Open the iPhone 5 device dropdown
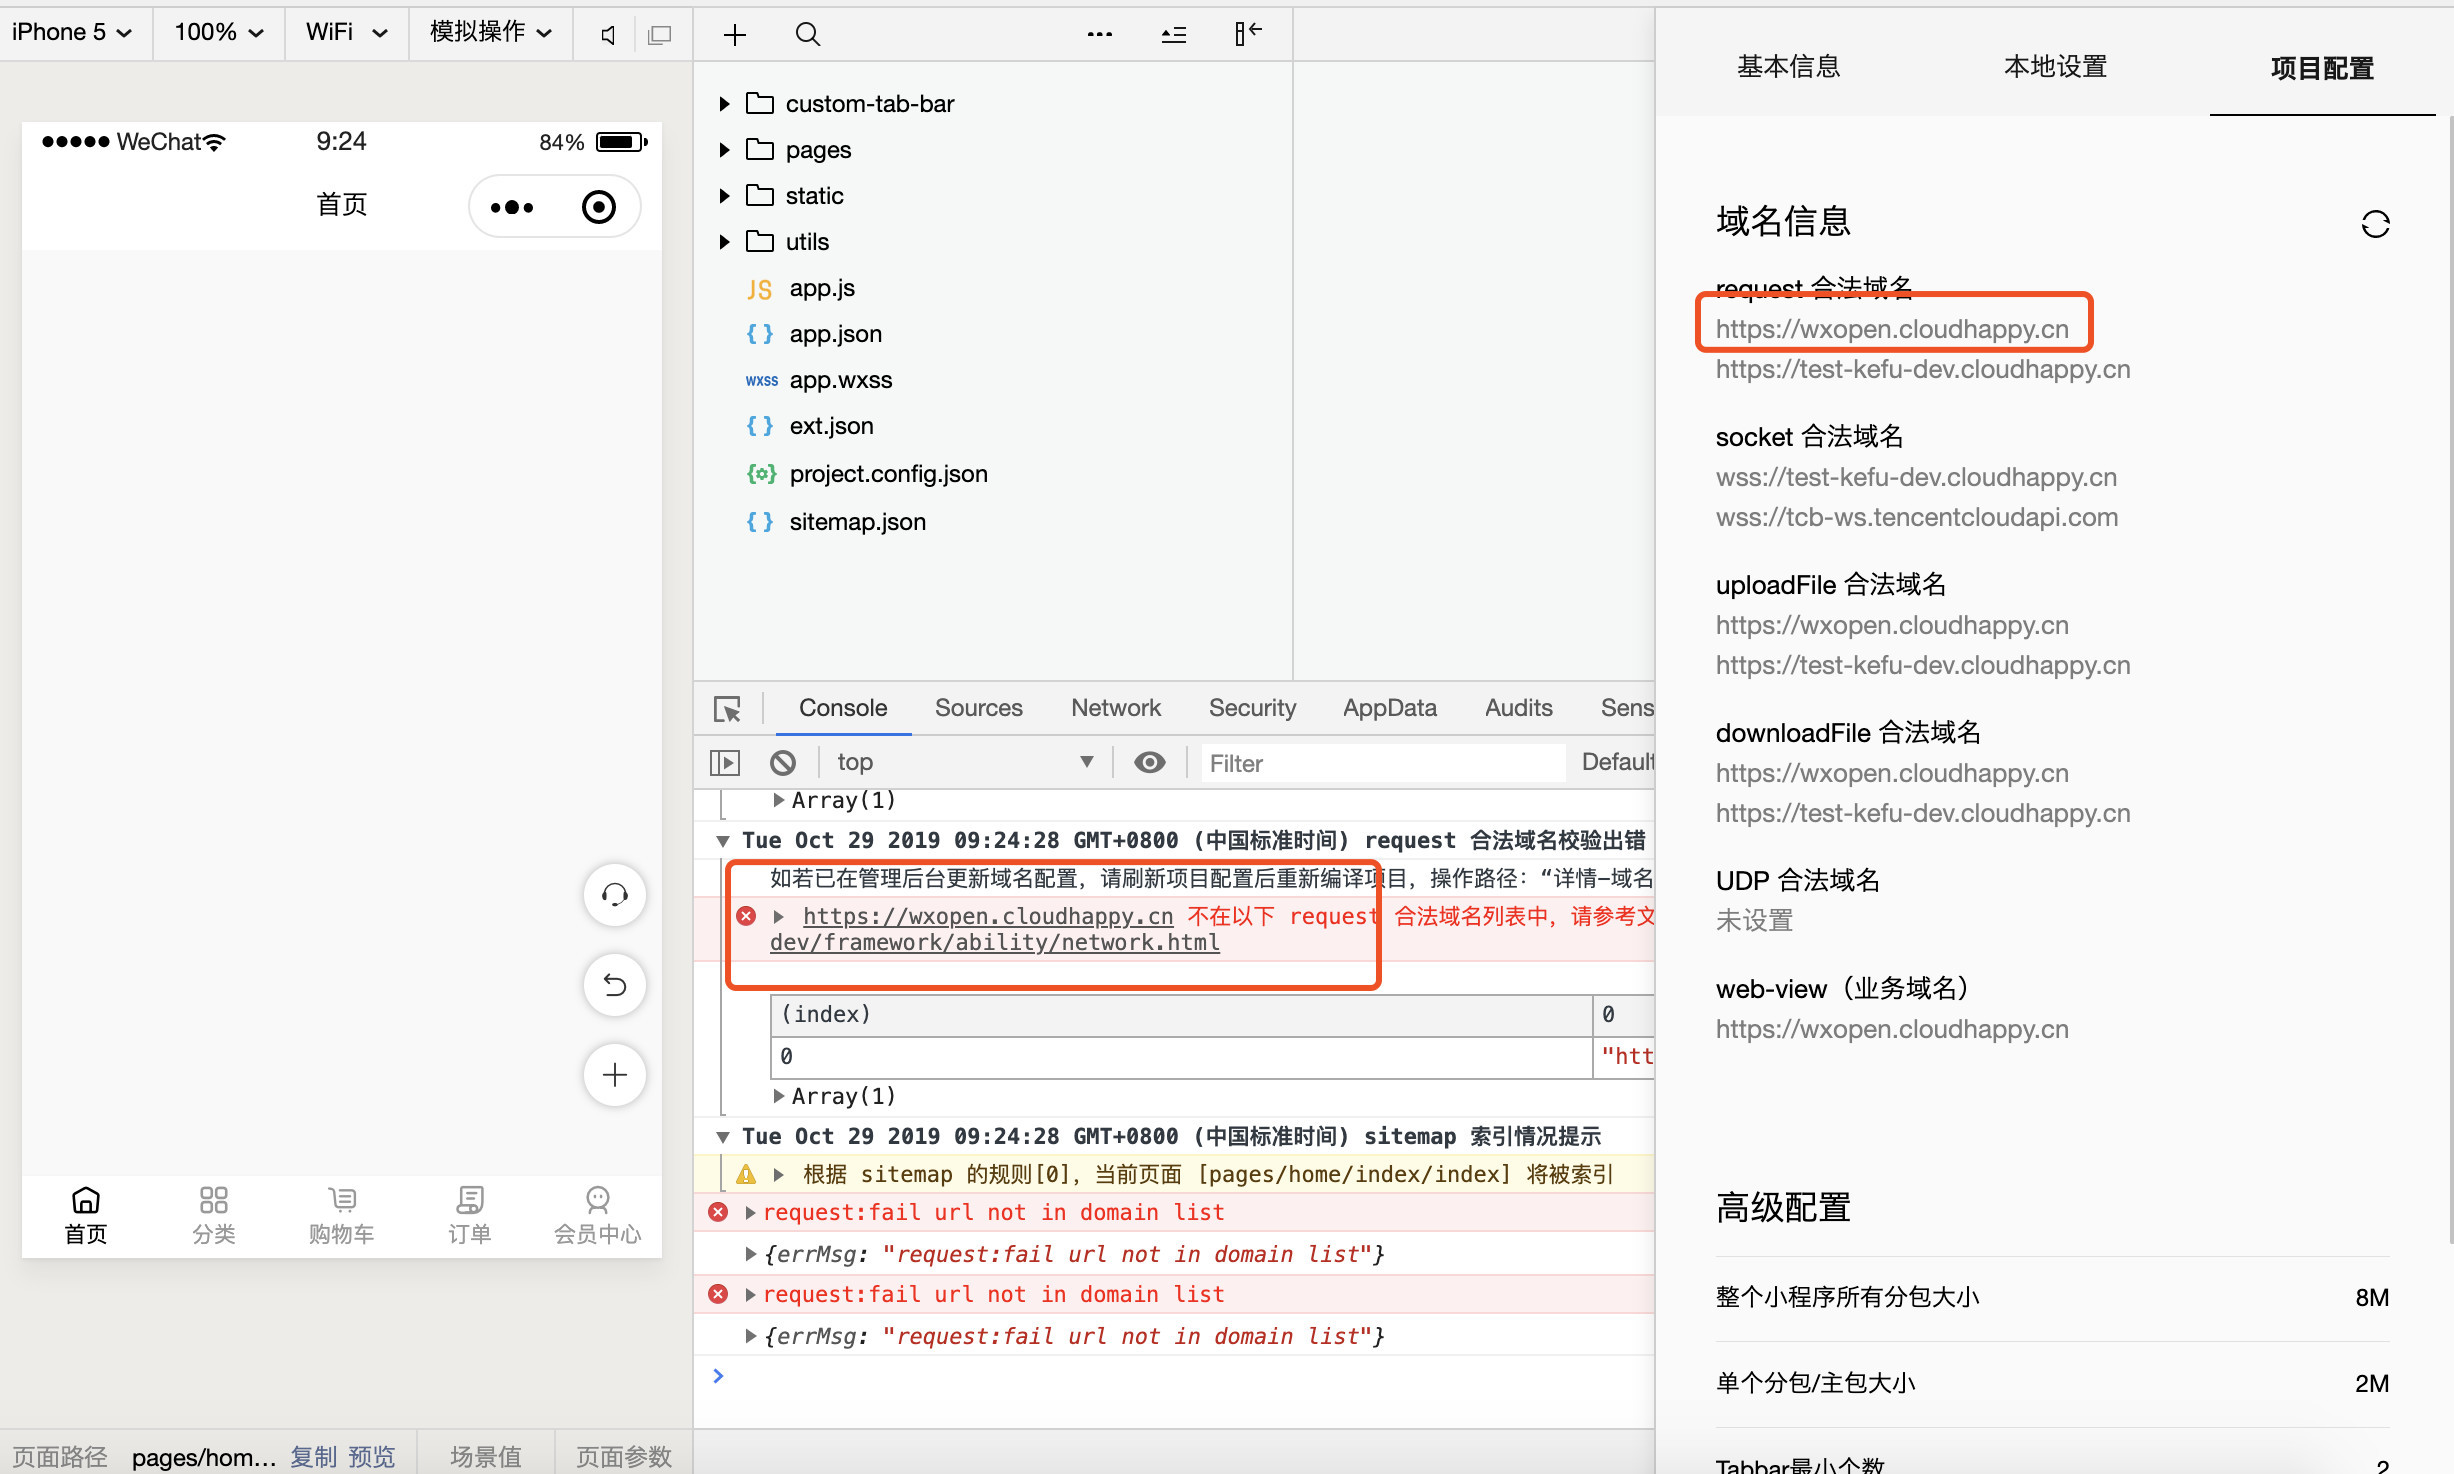The image size is (2454, 1474). coord(72,33)
